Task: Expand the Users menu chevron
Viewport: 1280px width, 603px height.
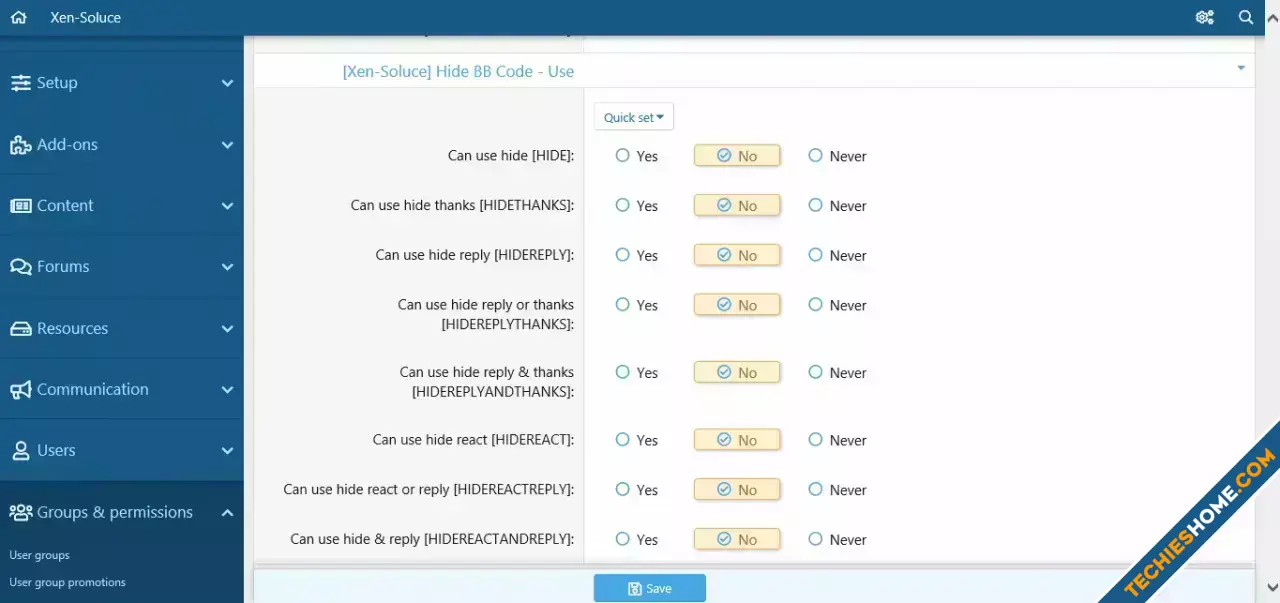Action: coord(227,451)
